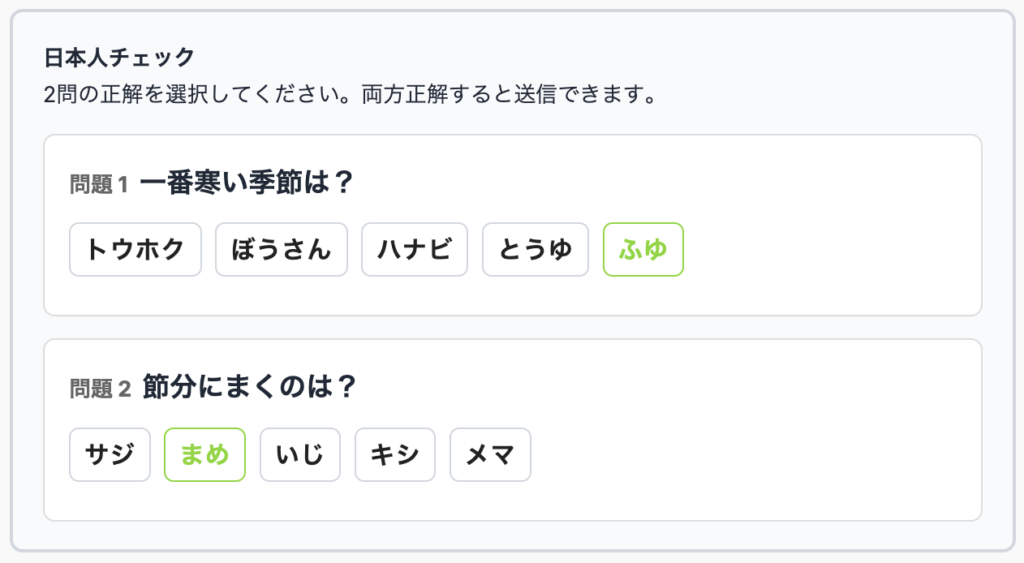Click the 問題 1 label

point(99,184)
